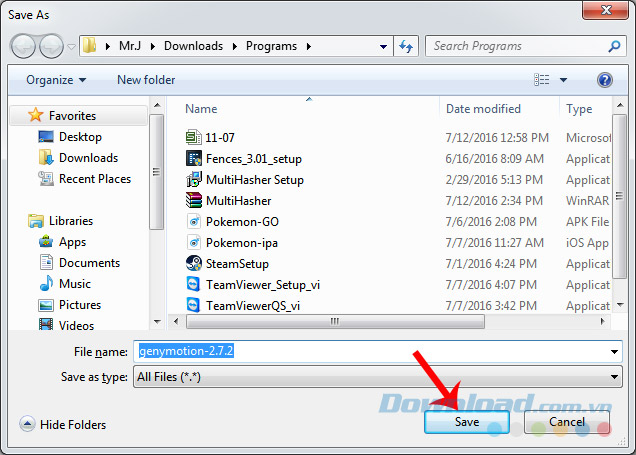Select the 11-07 spreadsheet file icon

coord(193,137)
